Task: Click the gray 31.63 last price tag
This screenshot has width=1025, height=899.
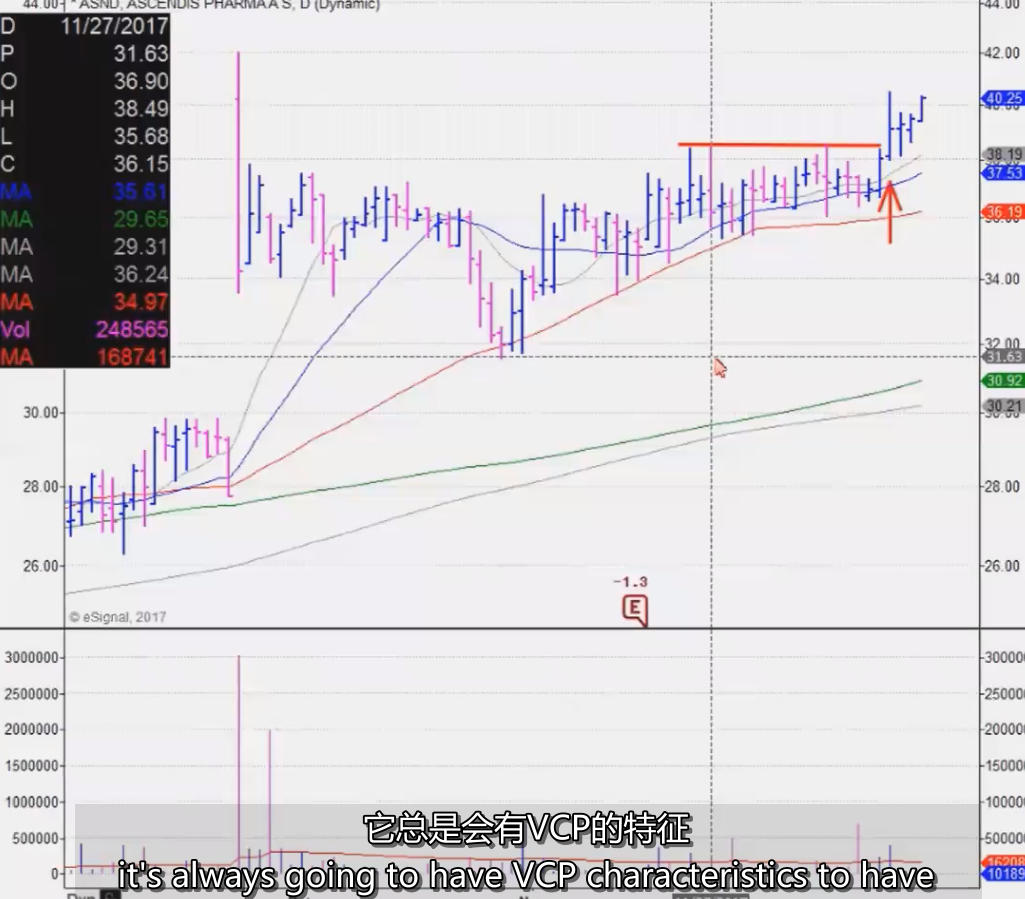Action: coord(1003,354)
